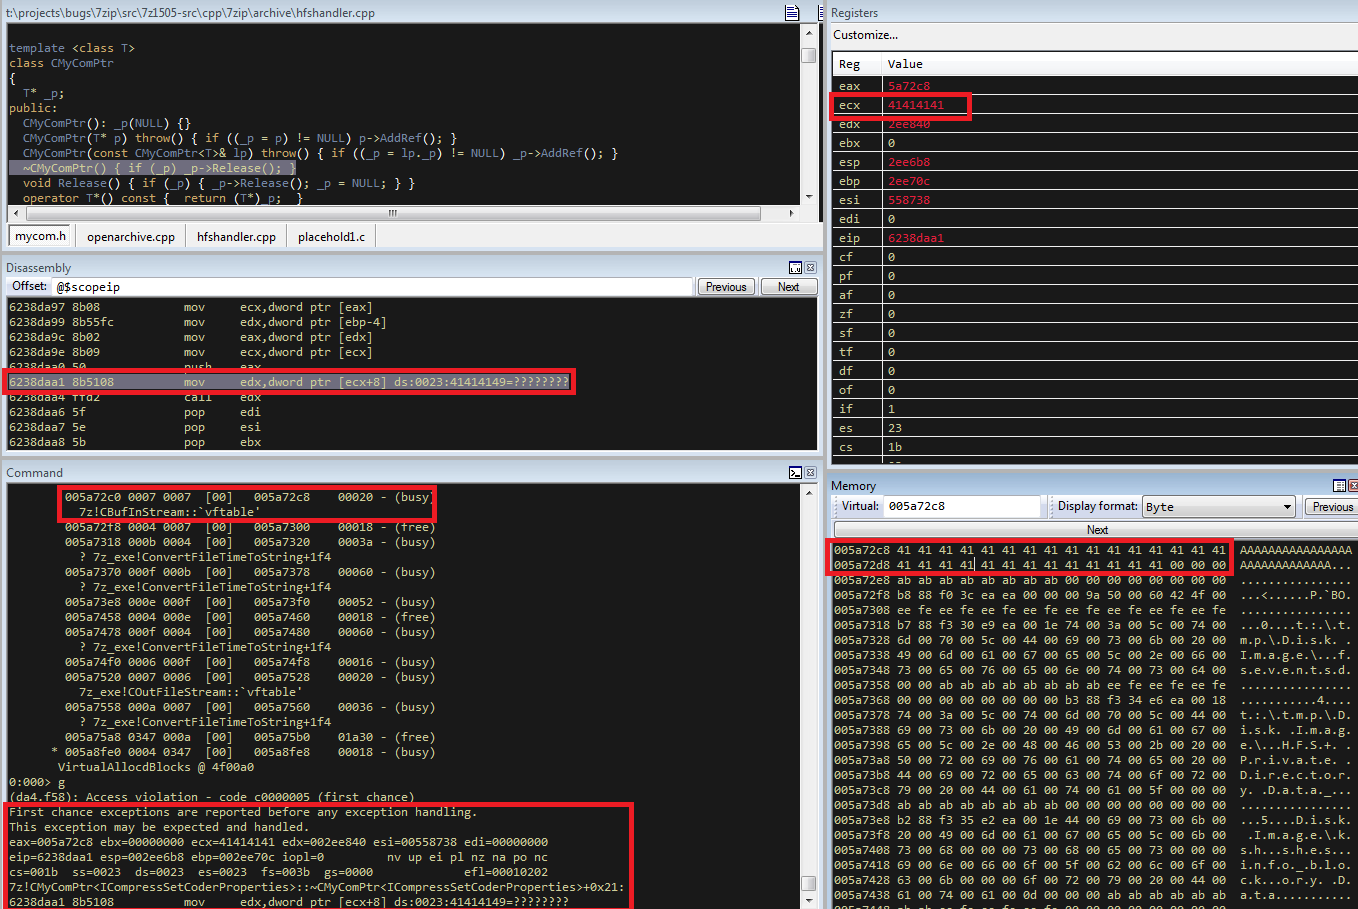Image resolution: width=1358 pixels, height=909 pixels.
Task: Click the Memory window table icon
Action: coord(1339,486)
